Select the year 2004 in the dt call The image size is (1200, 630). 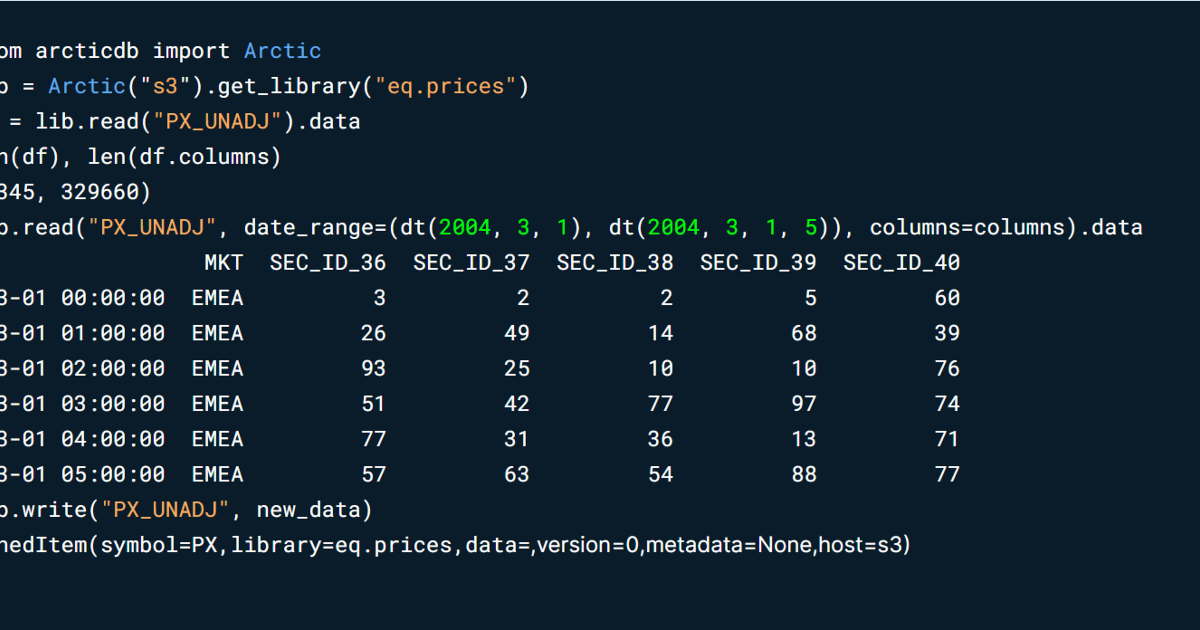[464, 227]
